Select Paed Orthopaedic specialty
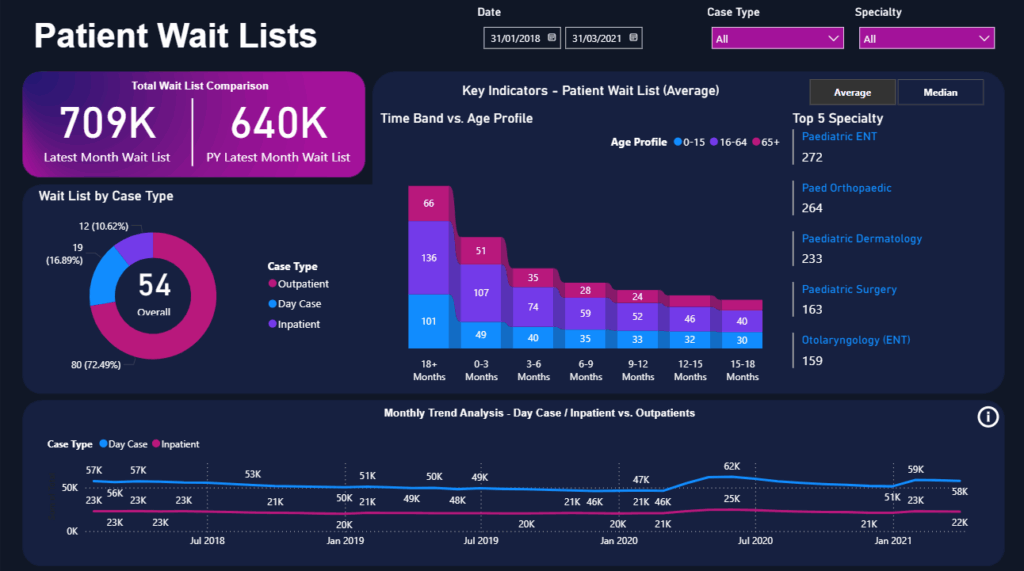This screenshot has width=1024, height=571. tap(846, 187)
